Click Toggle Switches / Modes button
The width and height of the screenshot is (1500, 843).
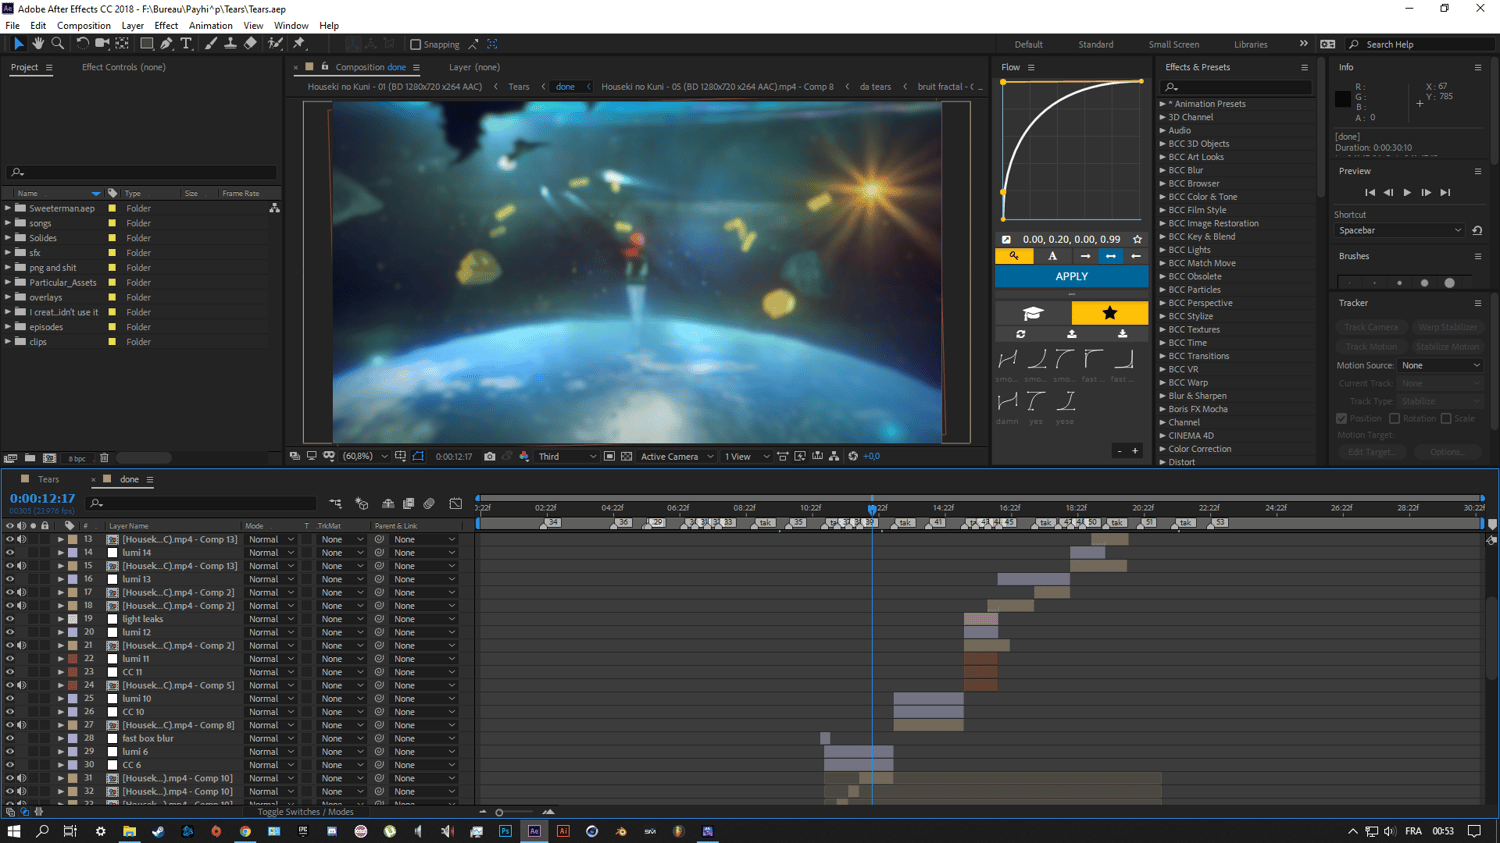pos(305,812)
